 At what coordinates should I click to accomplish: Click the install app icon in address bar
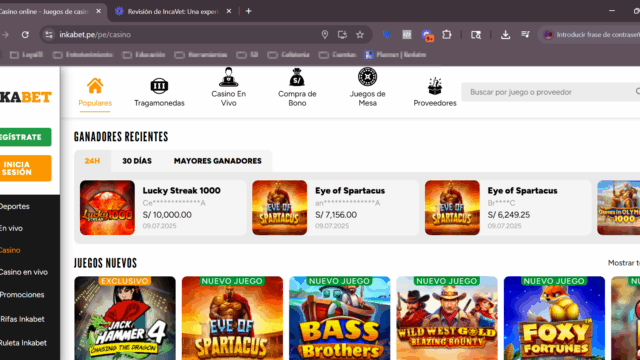coord(342,35)
